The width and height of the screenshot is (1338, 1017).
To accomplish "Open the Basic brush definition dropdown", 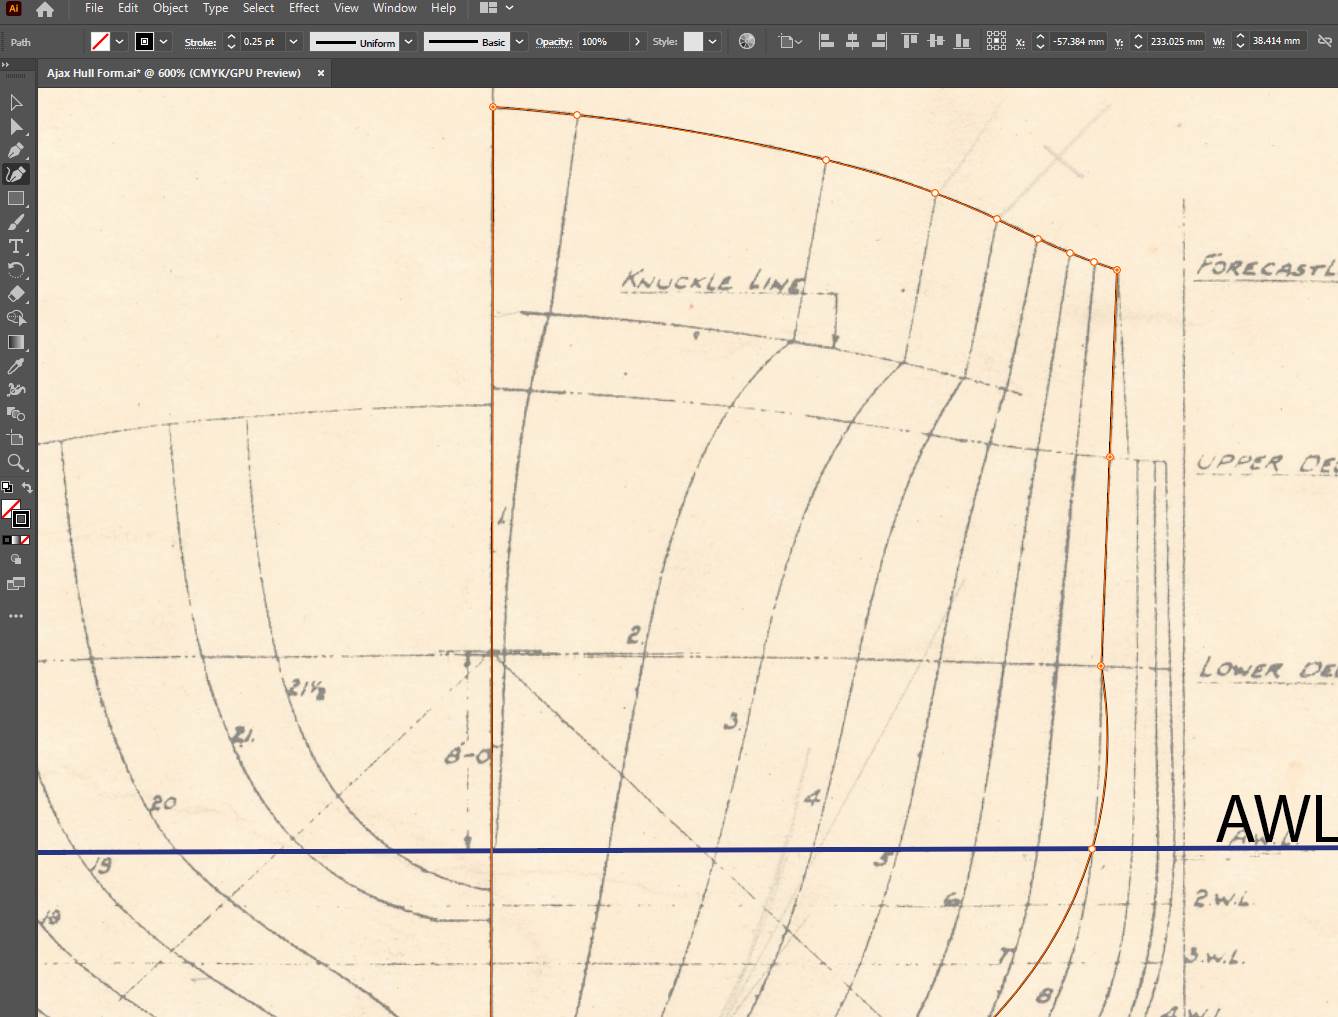I will 519,42.
